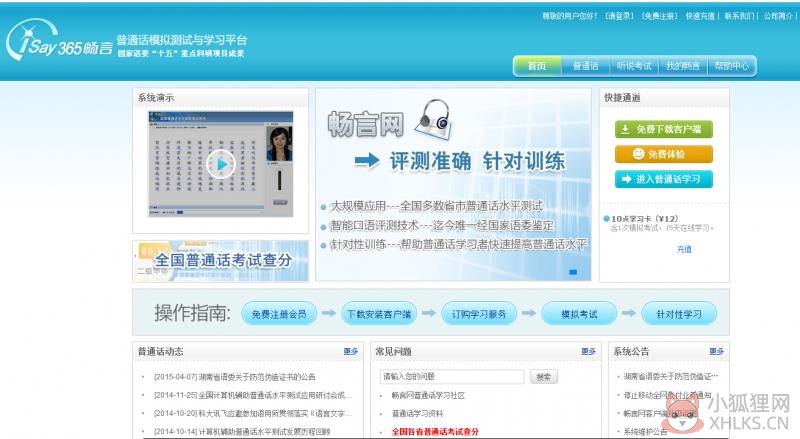
Task: Click the 免费注册会员 guide step
Action: click(279, 314)
